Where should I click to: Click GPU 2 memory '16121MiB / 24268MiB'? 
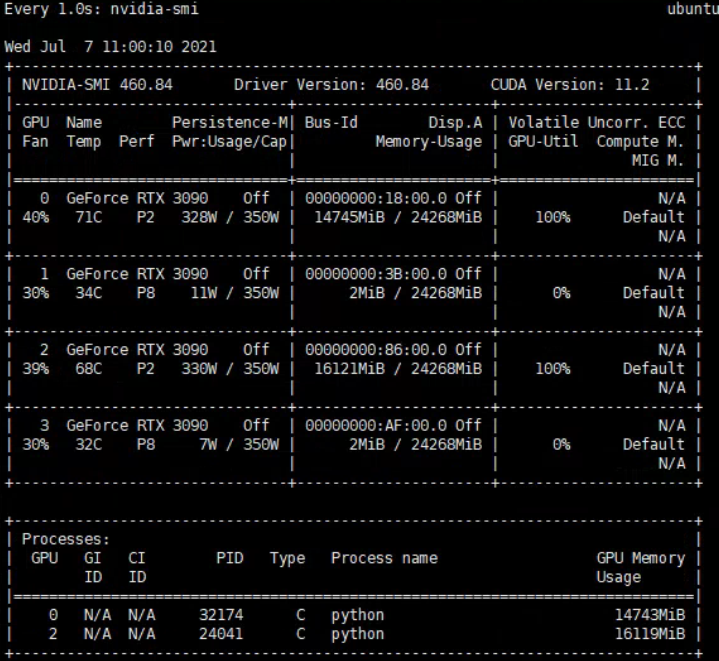click(398, 369)
